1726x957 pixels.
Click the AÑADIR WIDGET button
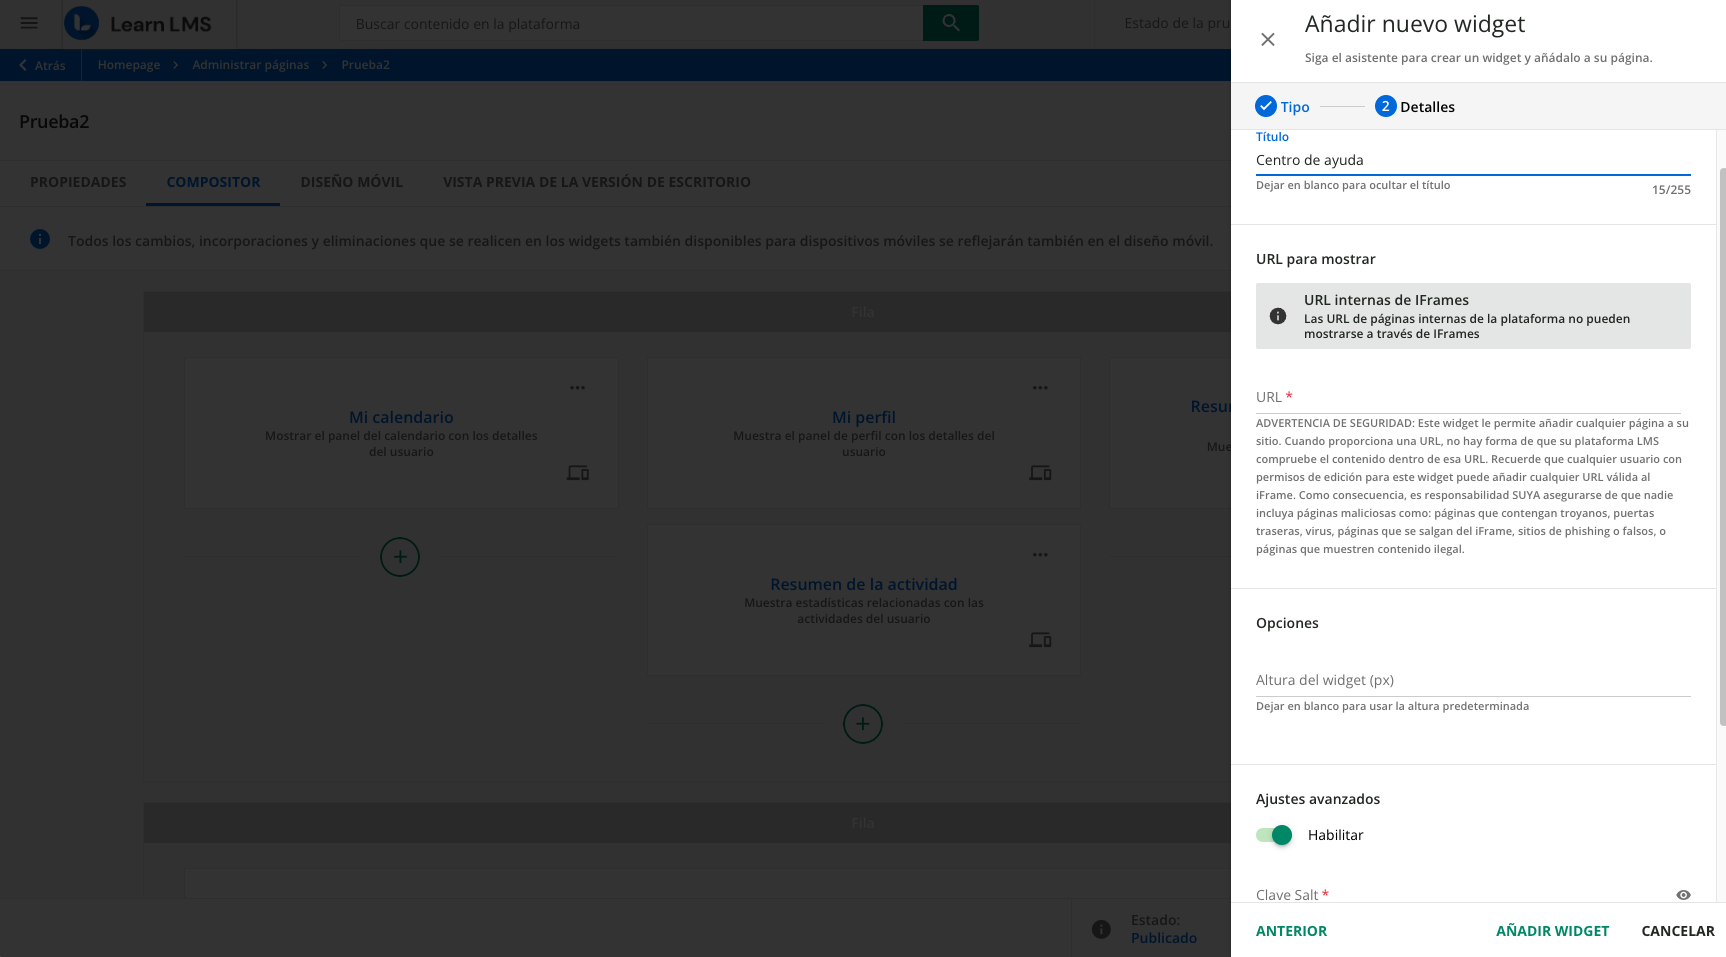[1552, 930]
